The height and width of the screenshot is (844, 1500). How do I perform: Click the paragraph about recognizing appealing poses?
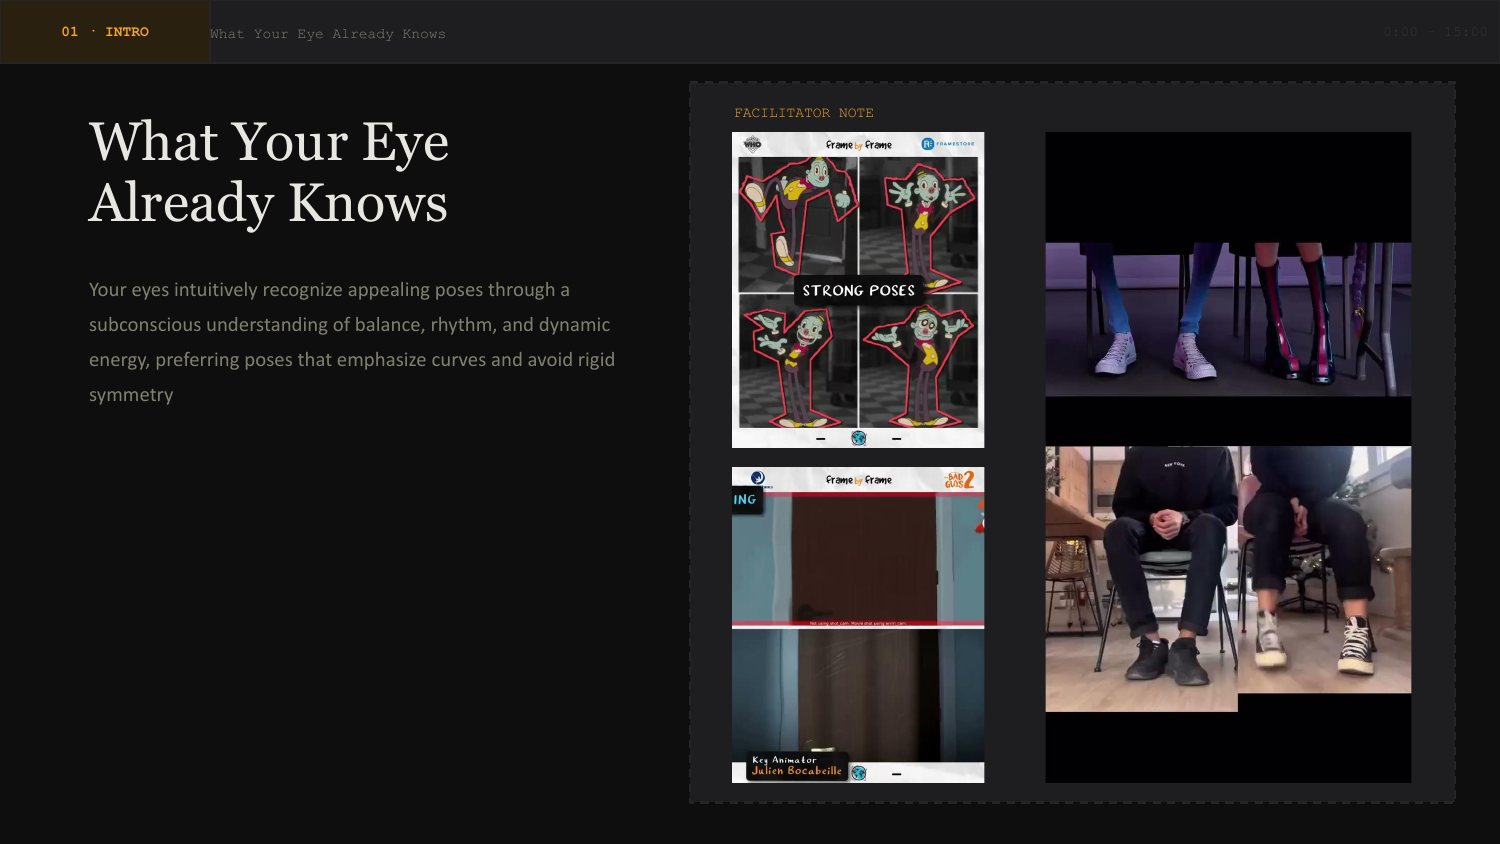[352, 342]
